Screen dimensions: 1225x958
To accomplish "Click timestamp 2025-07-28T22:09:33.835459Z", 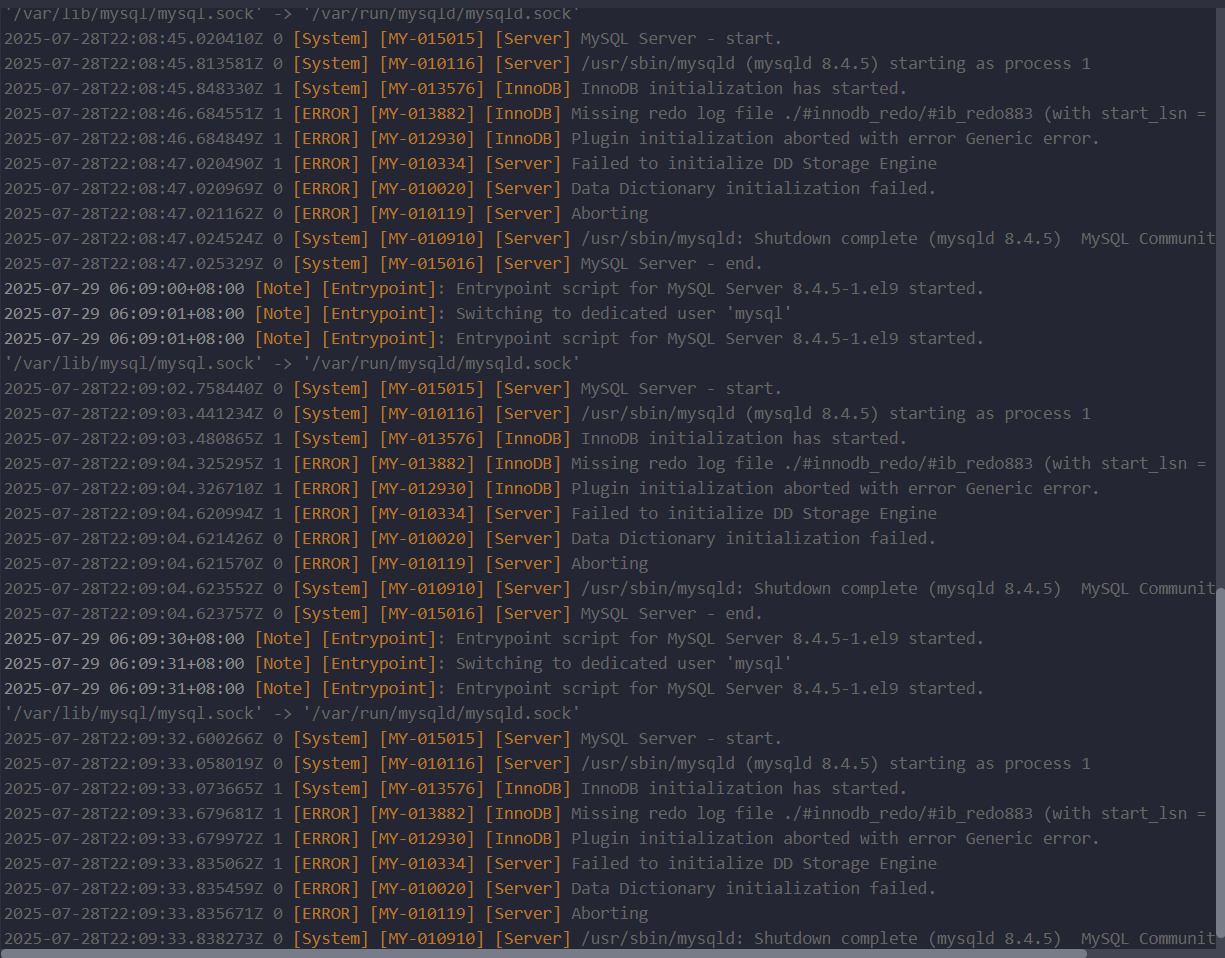I will click(x=134, y=888).
